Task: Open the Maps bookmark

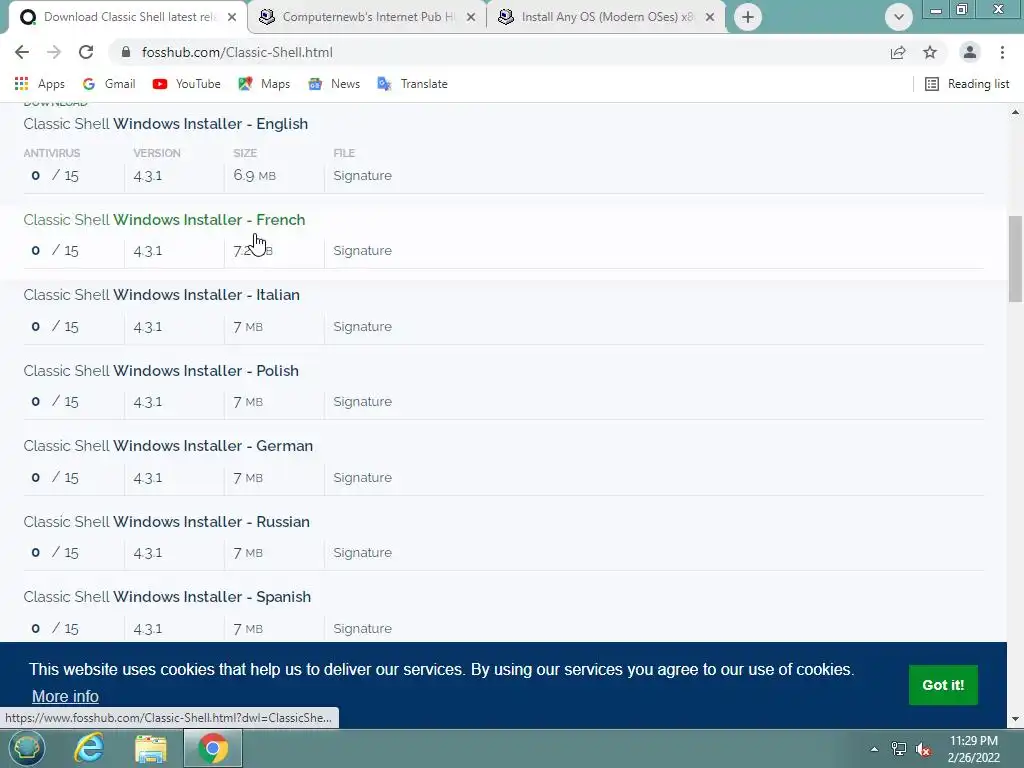Action: [x=264, y=84]
